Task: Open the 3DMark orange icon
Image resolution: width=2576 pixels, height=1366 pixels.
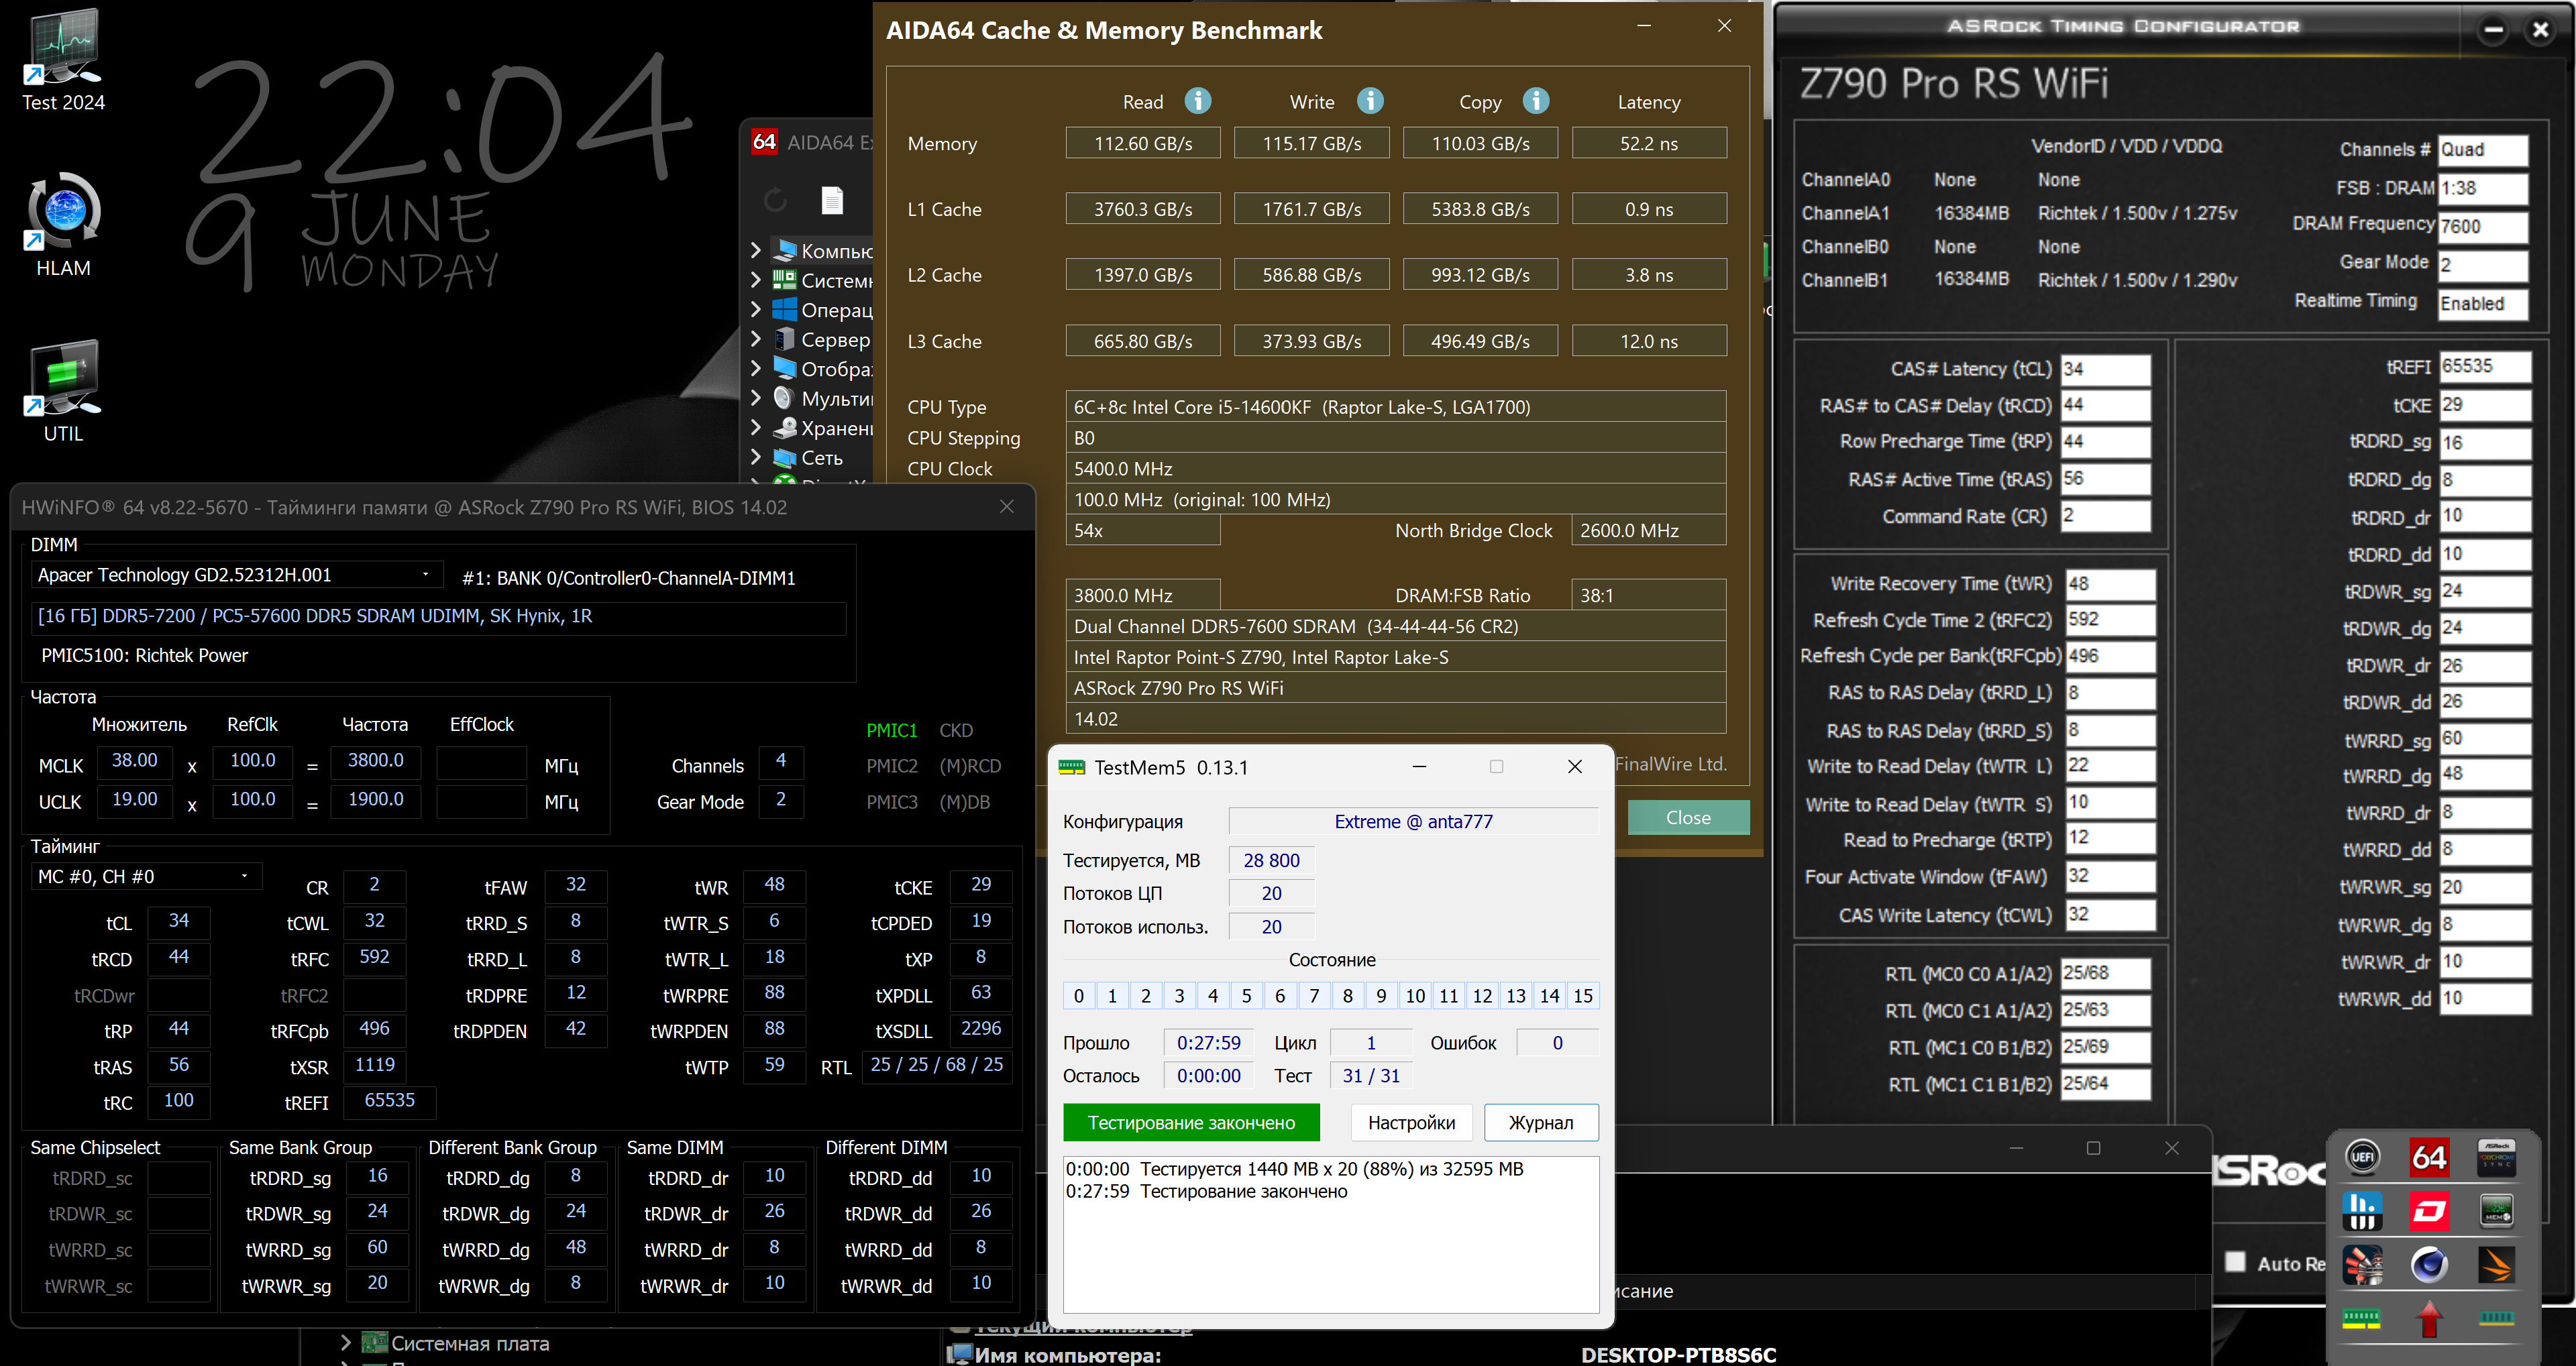Action: (x=2496, y=1265)
